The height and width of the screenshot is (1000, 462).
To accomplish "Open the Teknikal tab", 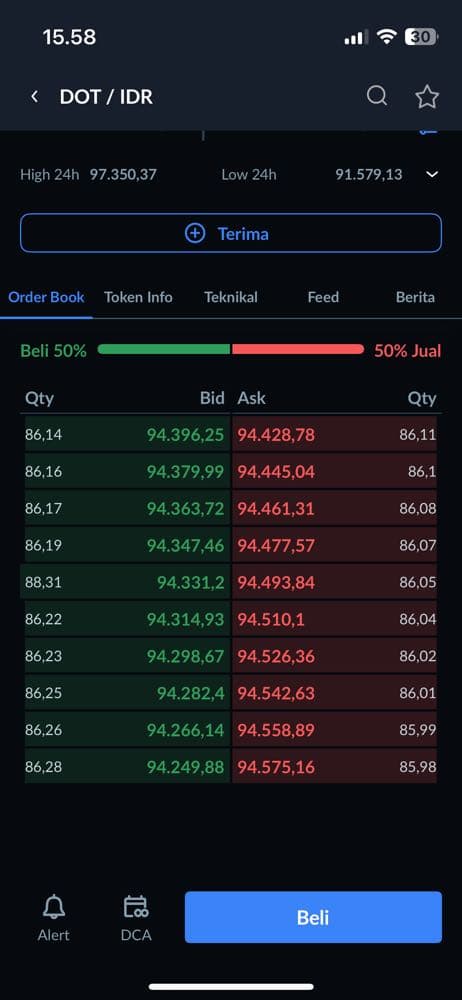I will [230, 297].
